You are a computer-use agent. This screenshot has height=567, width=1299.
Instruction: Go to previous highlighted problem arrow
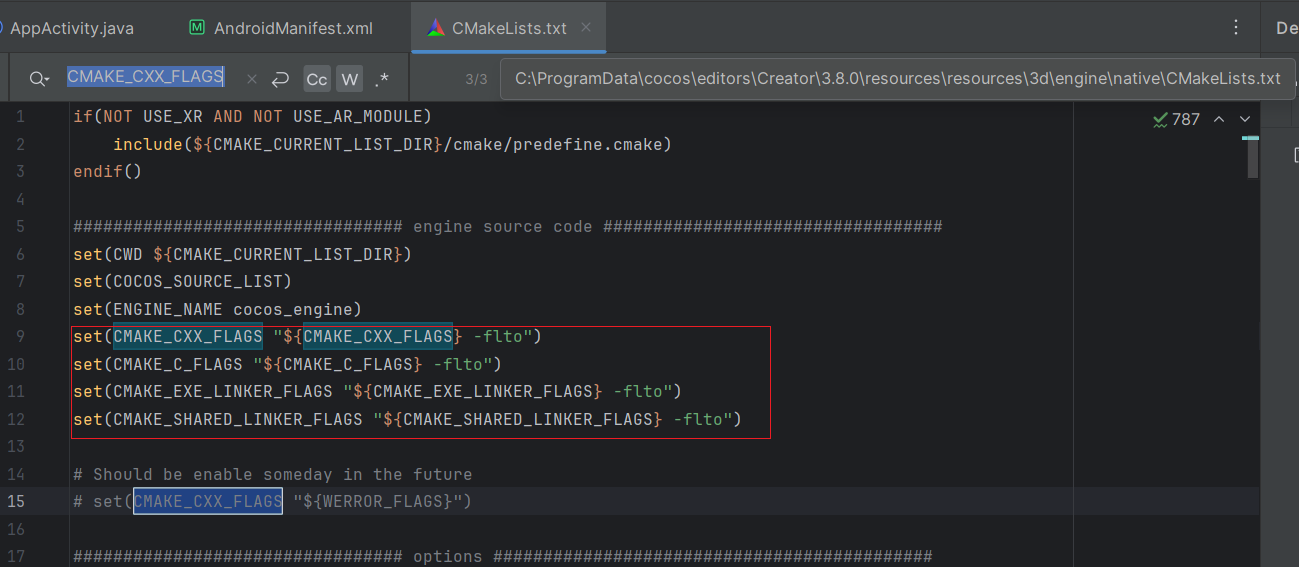pyautogui.click(x=1219, y=119)
